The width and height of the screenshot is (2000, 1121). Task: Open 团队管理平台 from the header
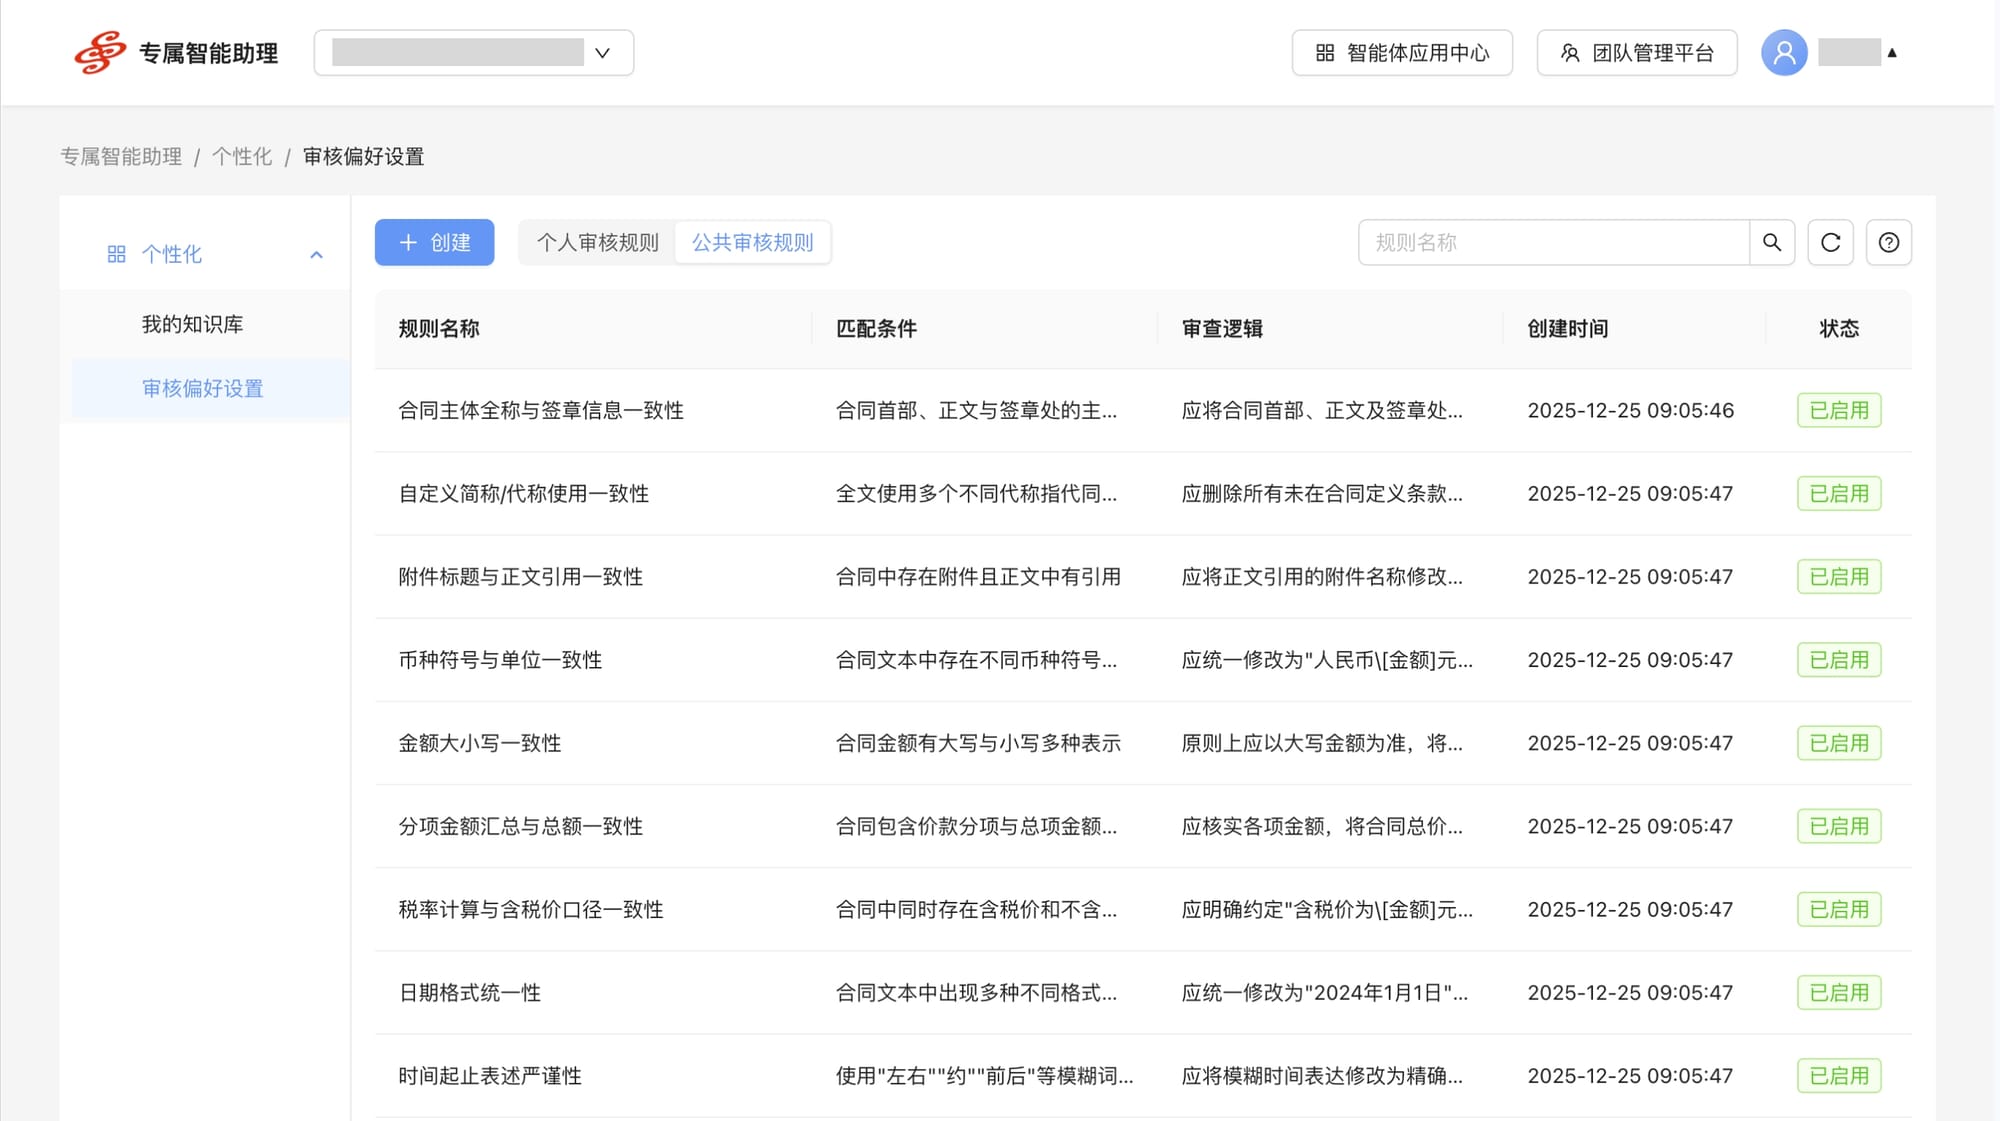pos(1637,53)
